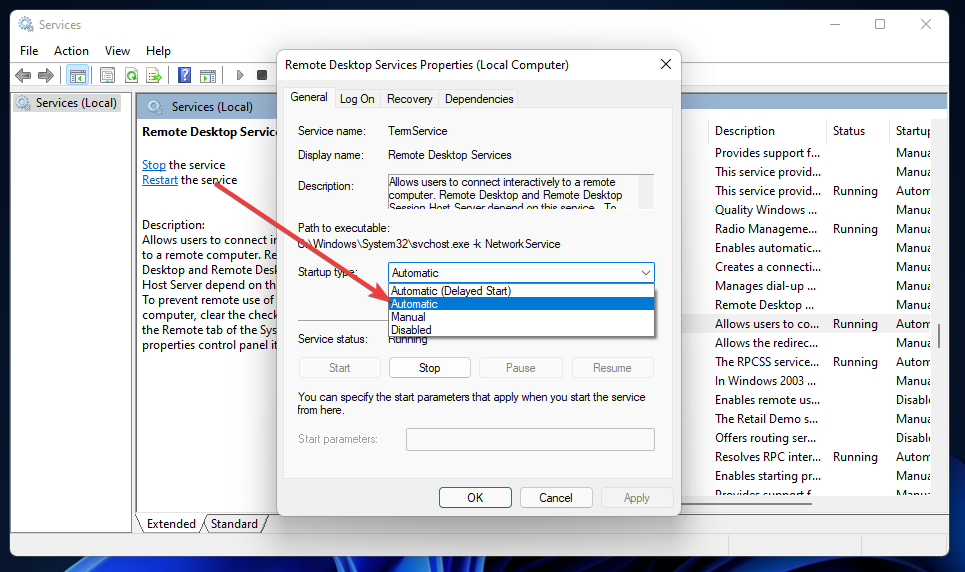Viewport: 965px width, 572px height.
Task: Click the Pause service button
Action: tap(521, 368)
